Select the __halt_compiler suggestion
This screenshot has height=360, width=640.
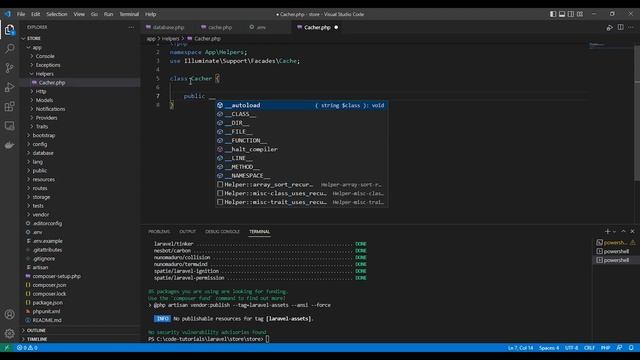302,149
